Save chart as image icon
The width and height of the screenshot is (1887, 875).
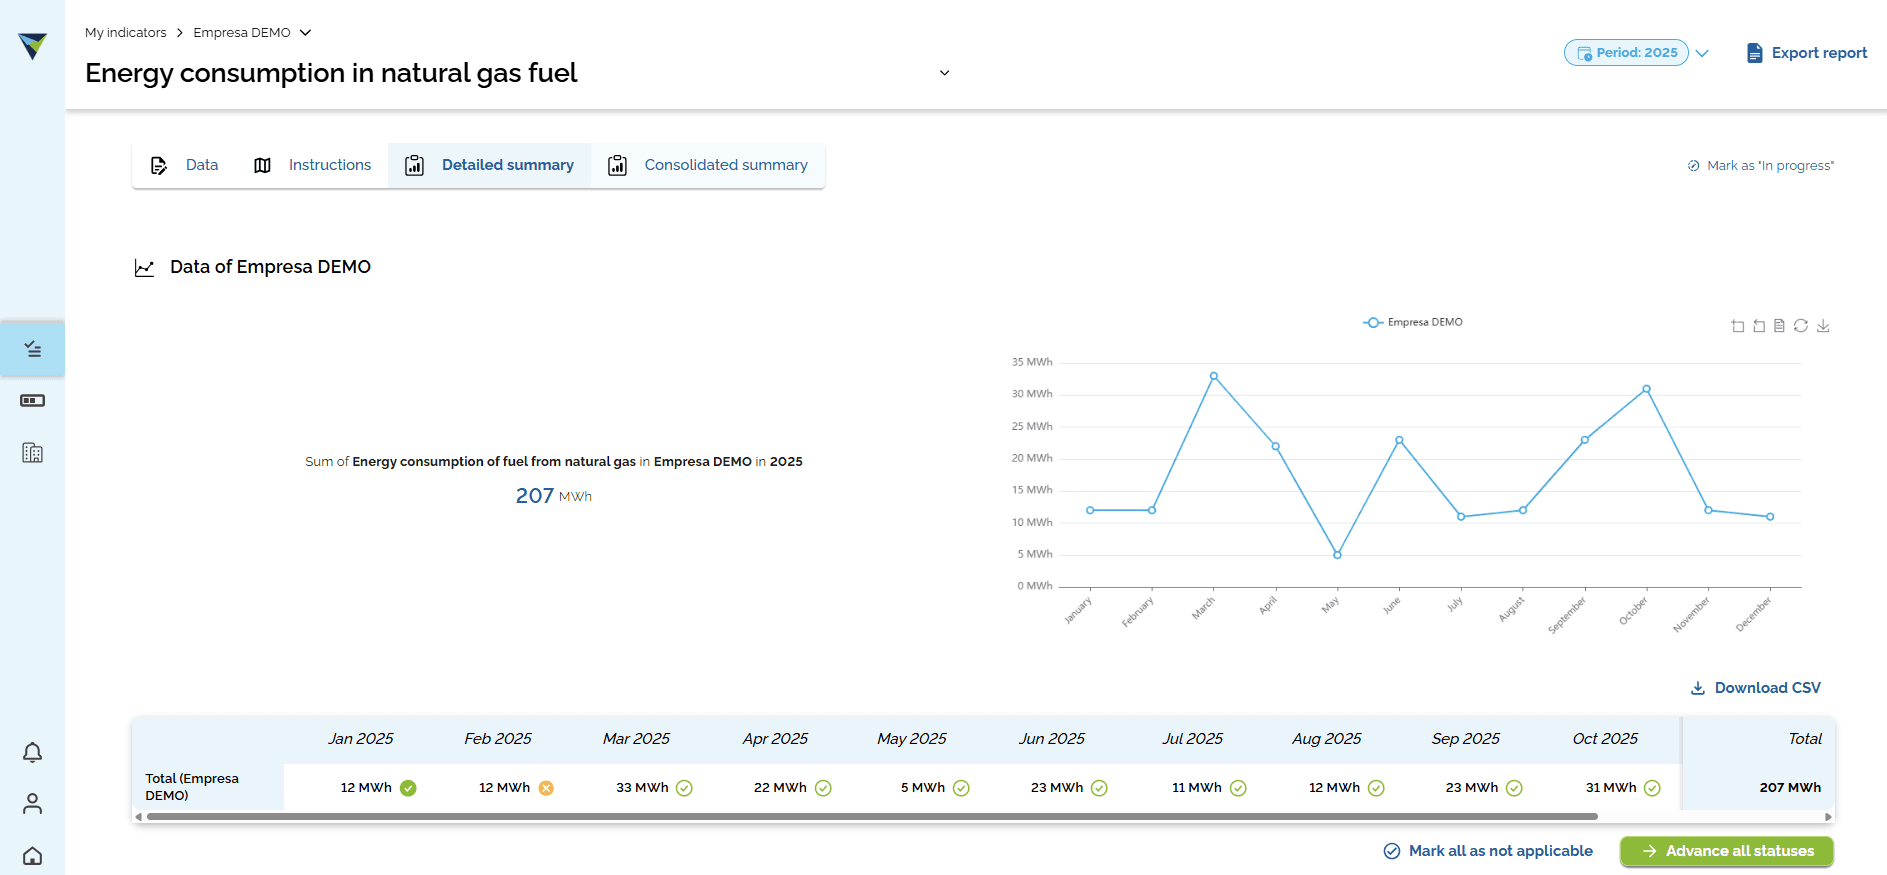1823,326
